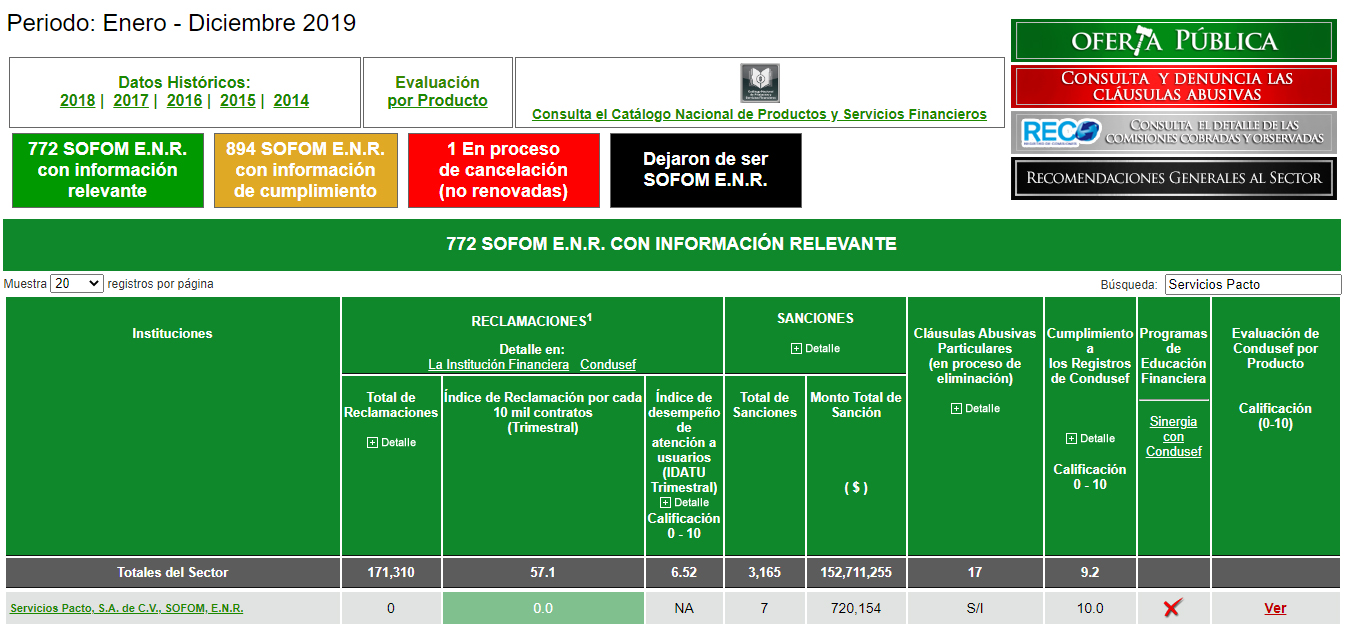Click Índice de Reclamación por cada 10 mil contratos header
Viewport: 1346px width, 634px height.
[543, 412]
